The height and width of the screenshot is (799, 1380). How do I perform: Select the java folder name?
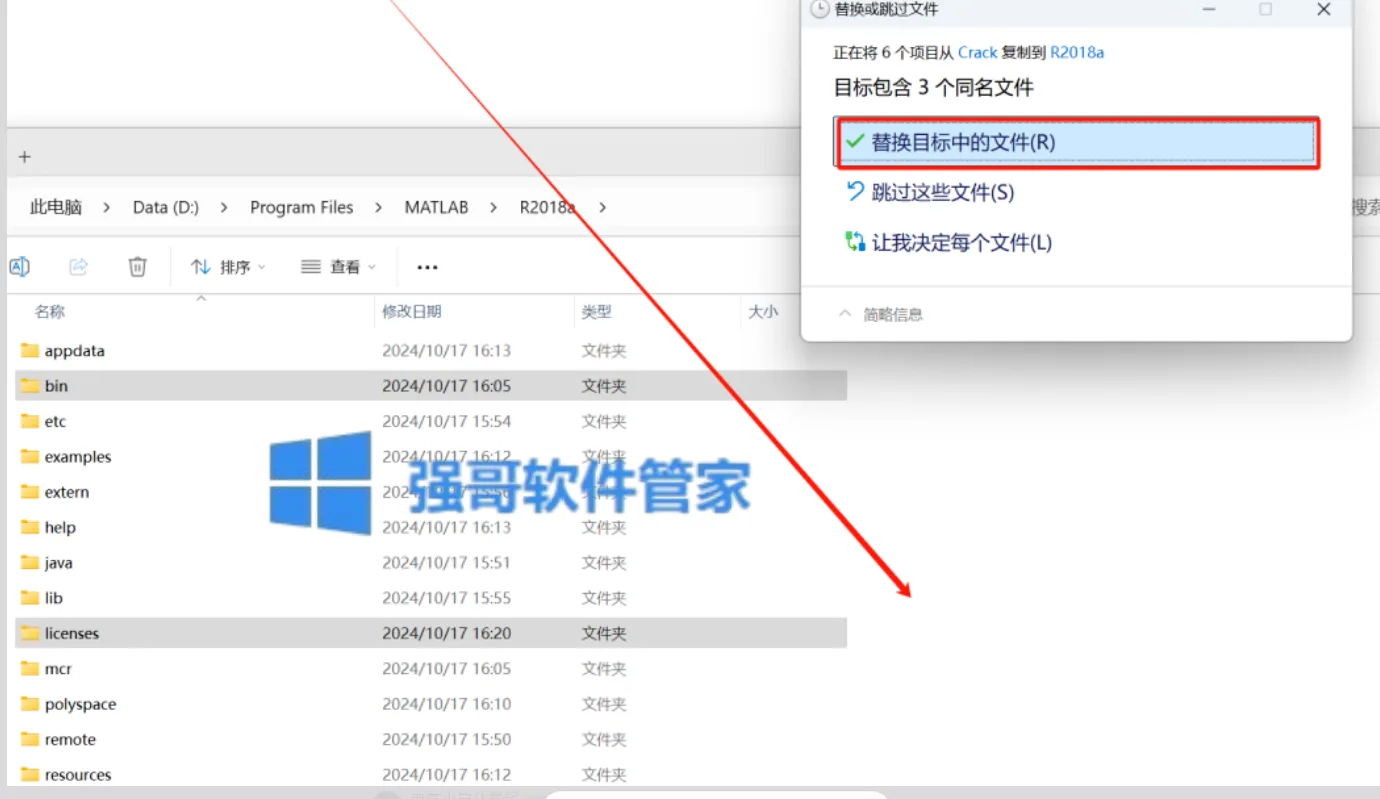59,563
